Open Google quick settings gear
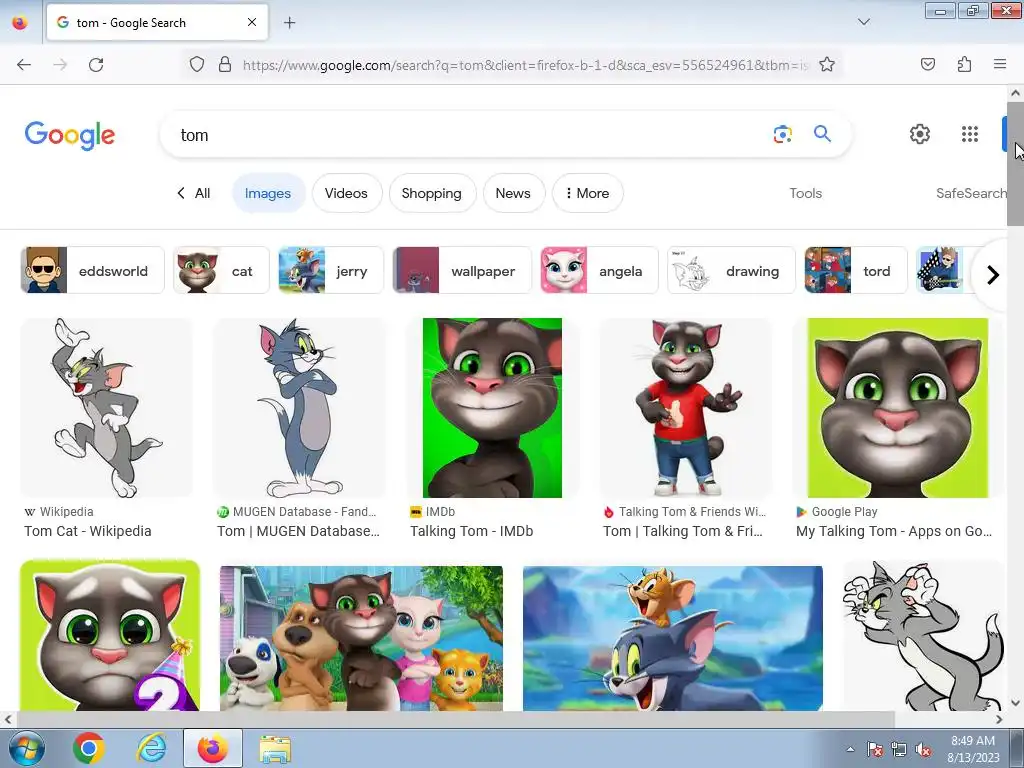This screenshot has width=1024, height=768. 920,134
